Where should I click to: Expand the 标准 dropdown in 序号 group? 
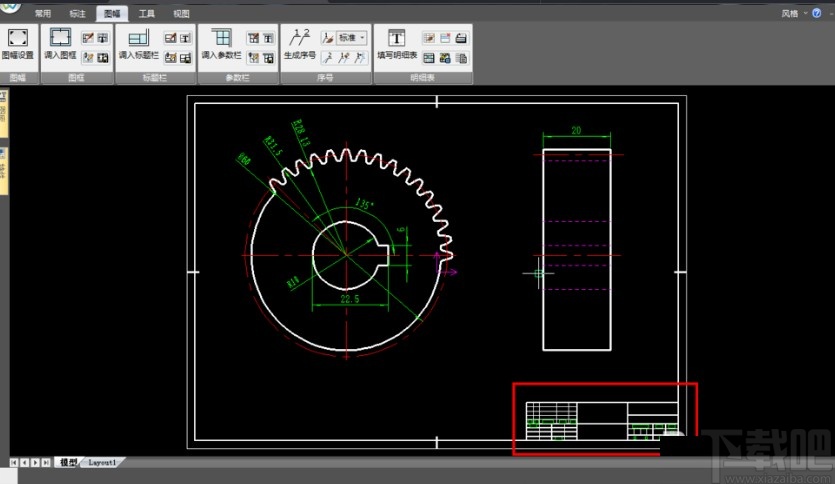tap(352, 37)
